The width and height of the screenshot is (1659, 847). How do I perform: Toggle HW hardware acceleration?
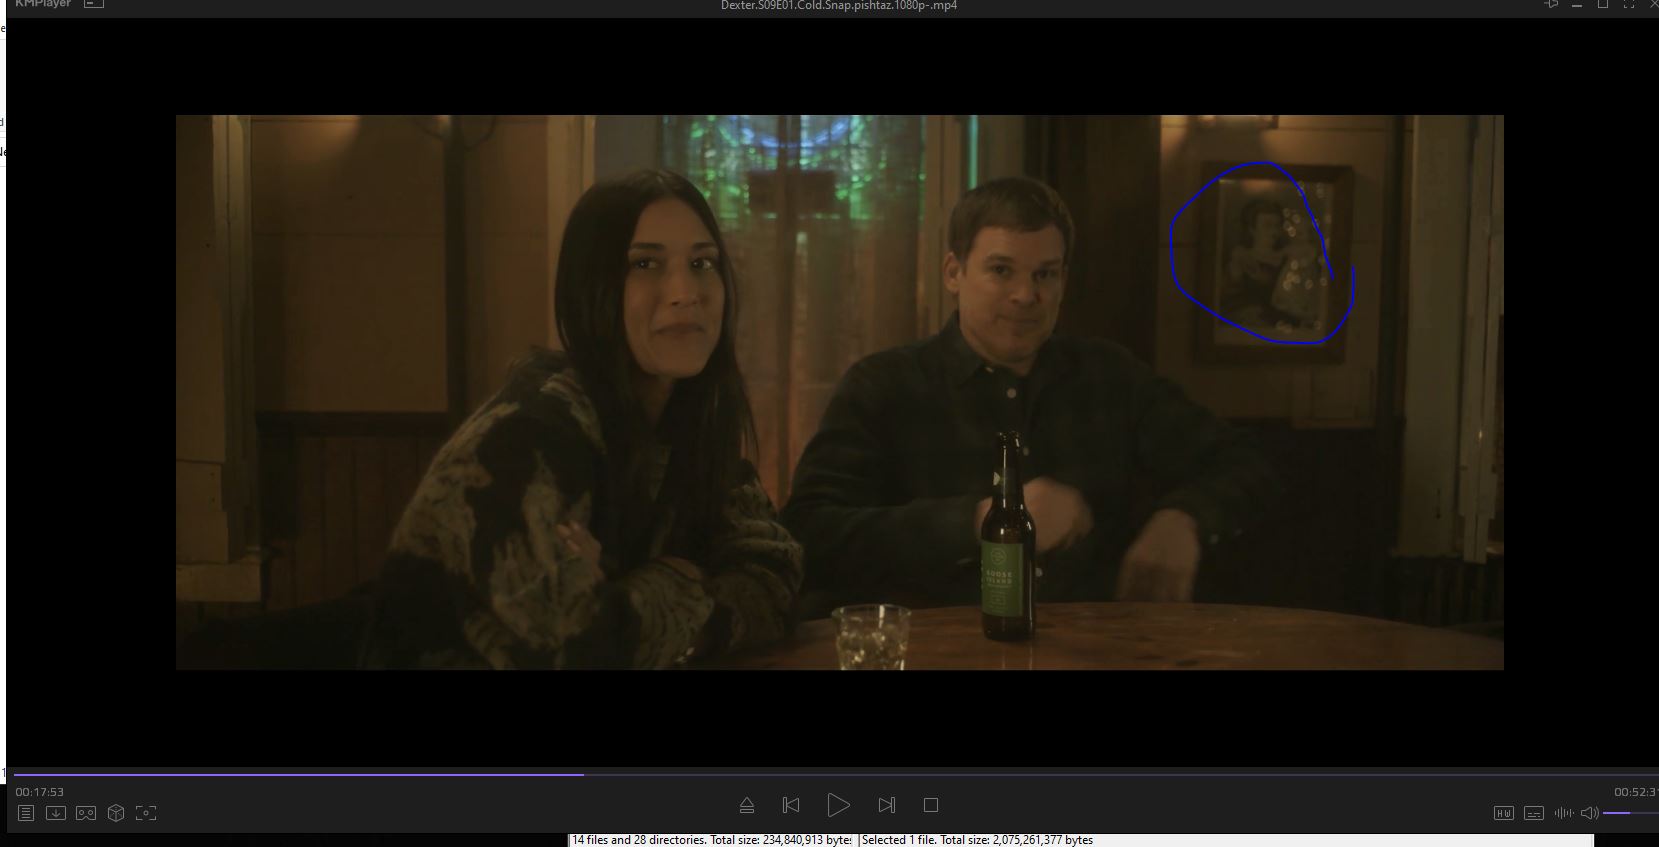point(1504,813)
